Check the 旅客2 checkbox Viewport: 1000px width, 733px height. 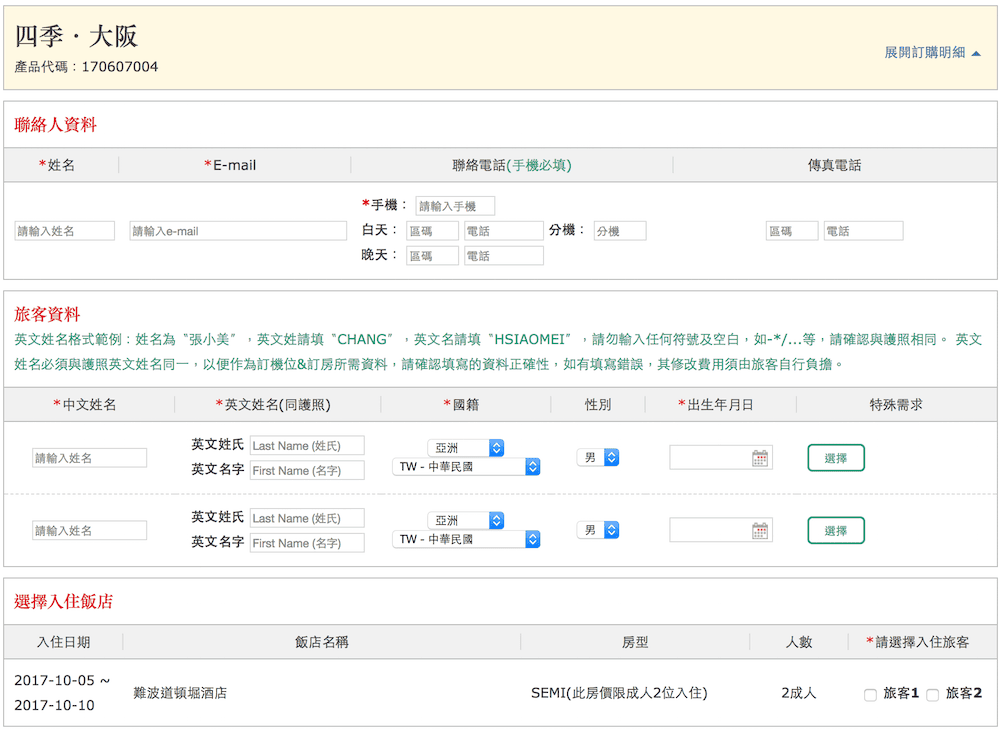point(932,694)
